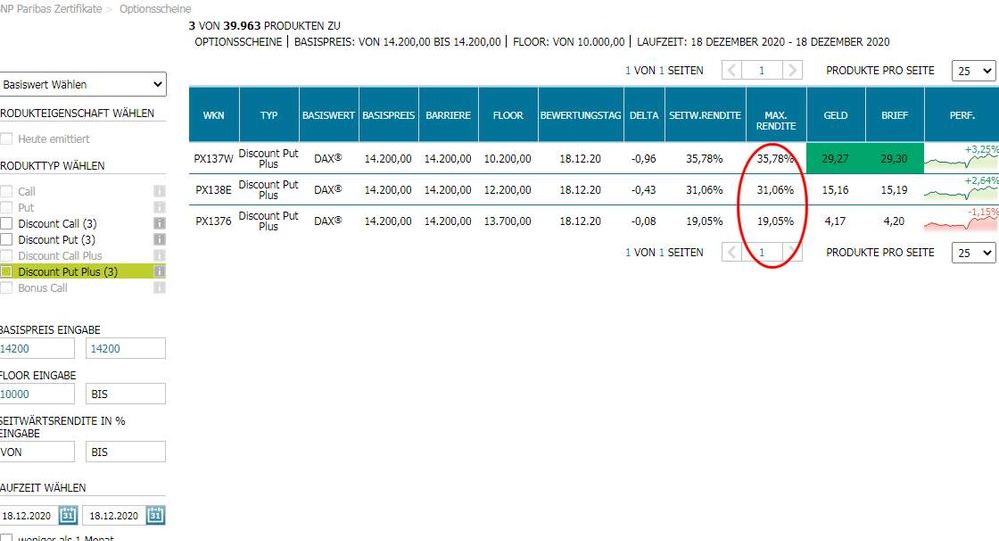The width and height of the screenshot is (999, 541).
Task: Click the green Geld price 29,27
Action: point(835,158)
